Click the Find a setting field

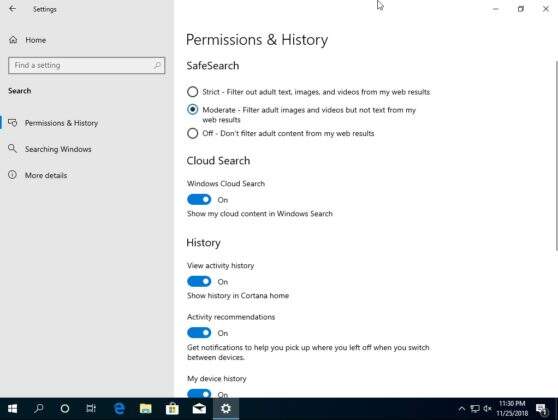click(x=86, y=65)
